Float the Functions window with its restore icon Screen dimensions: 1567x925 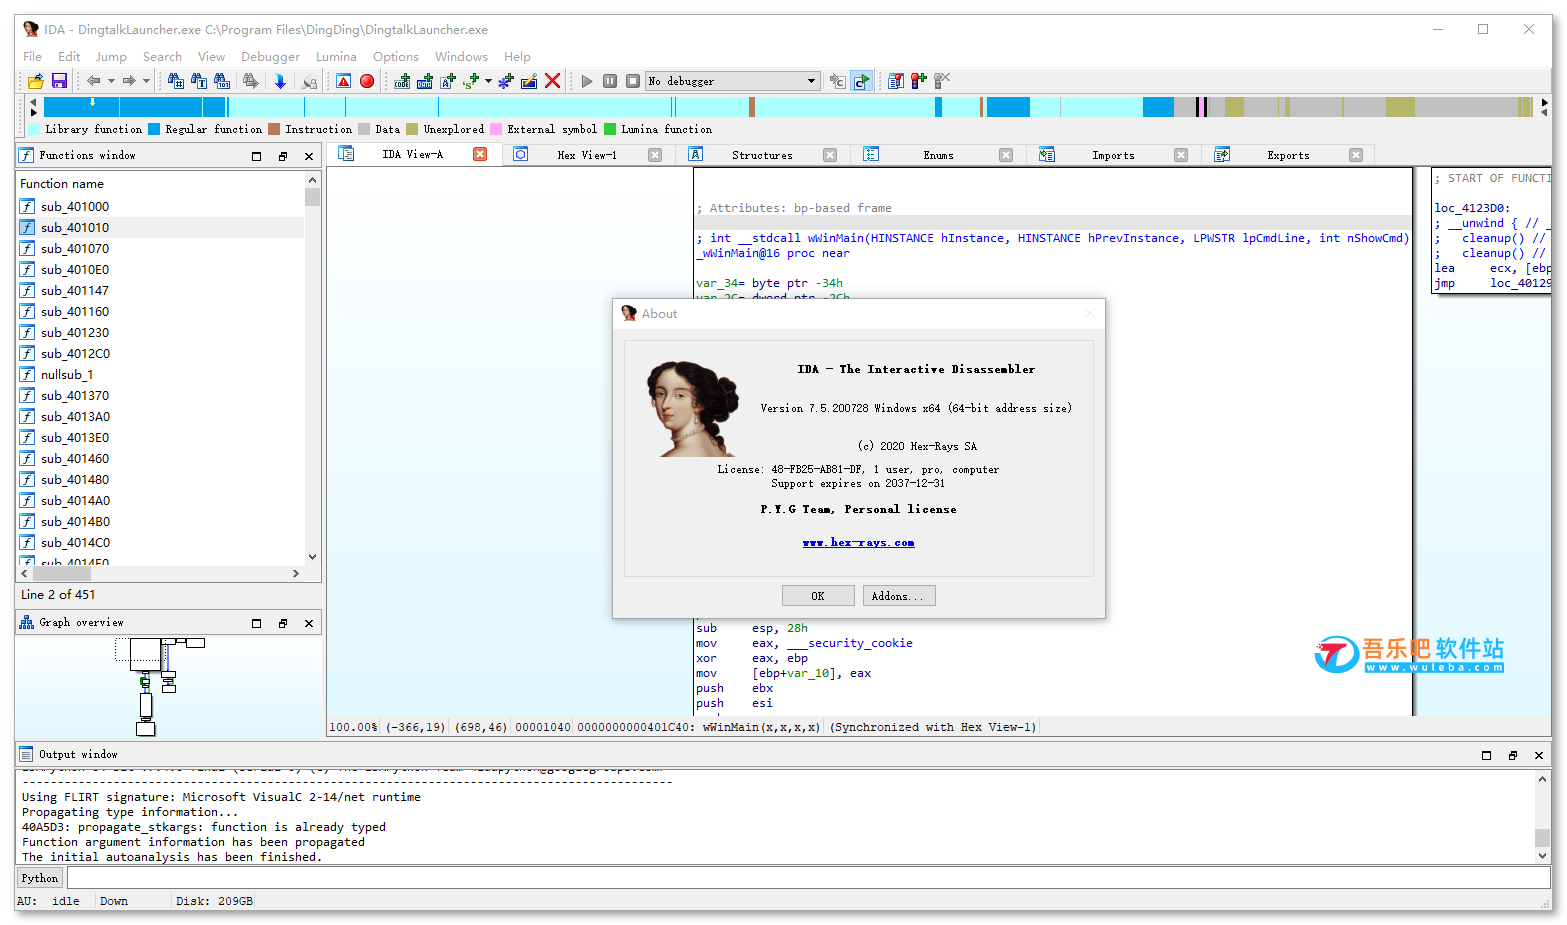click(283, 156)
